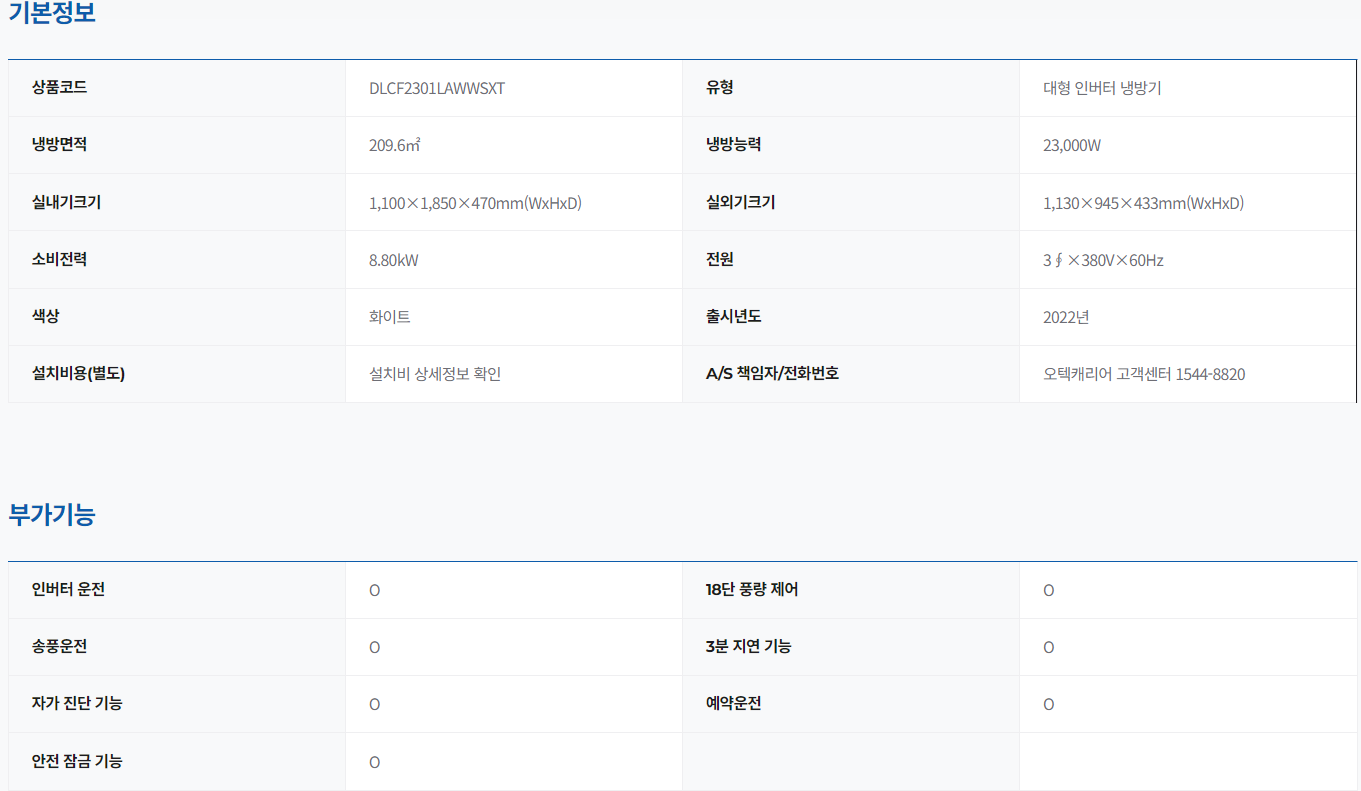Click the 8.80kW power consumption value
This screenshot has width=1361, height=791.
click(x=394, y=260)
